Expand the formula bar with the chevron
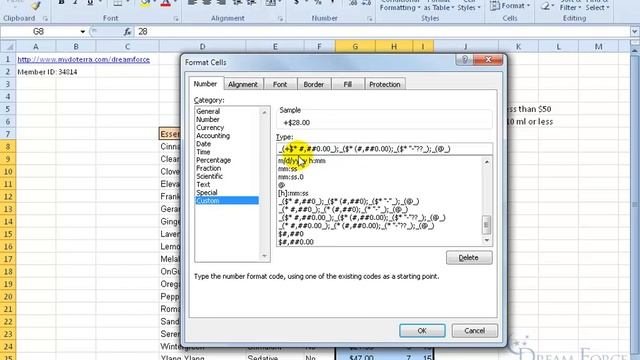 (x=635, y=32)
